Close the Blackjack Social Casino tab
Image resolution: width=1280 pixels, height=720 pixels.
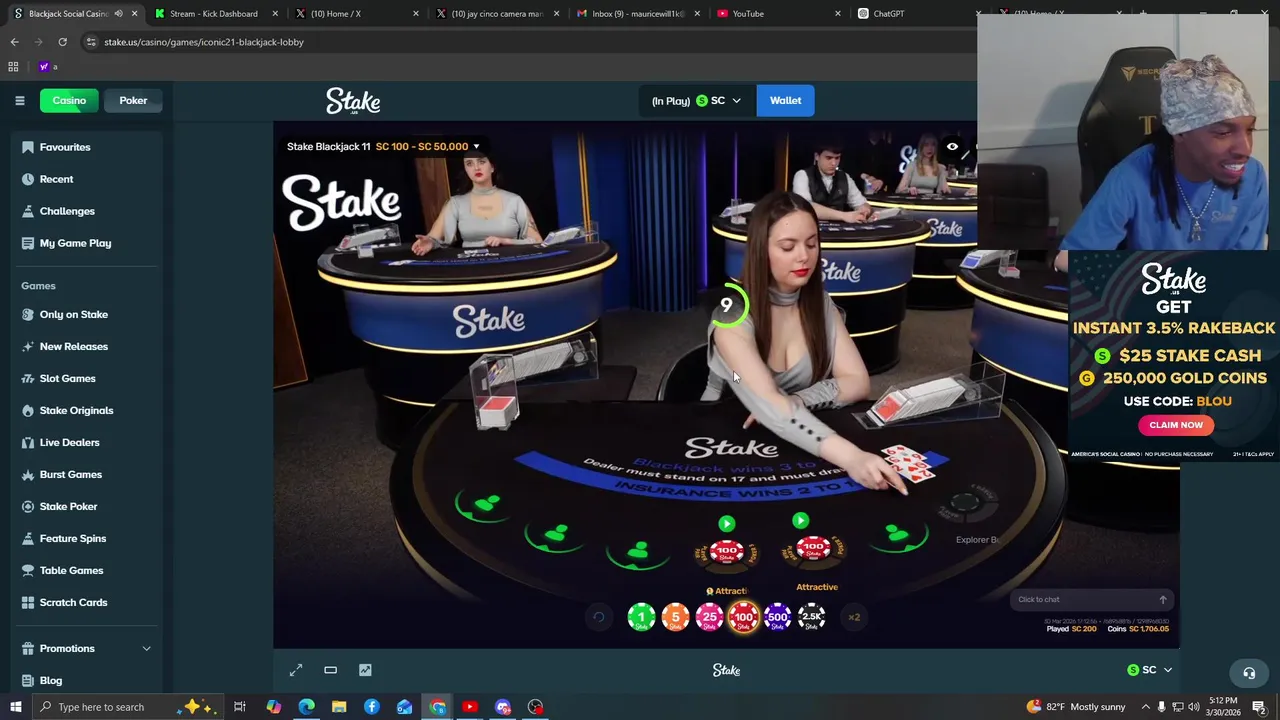(134, 14)
